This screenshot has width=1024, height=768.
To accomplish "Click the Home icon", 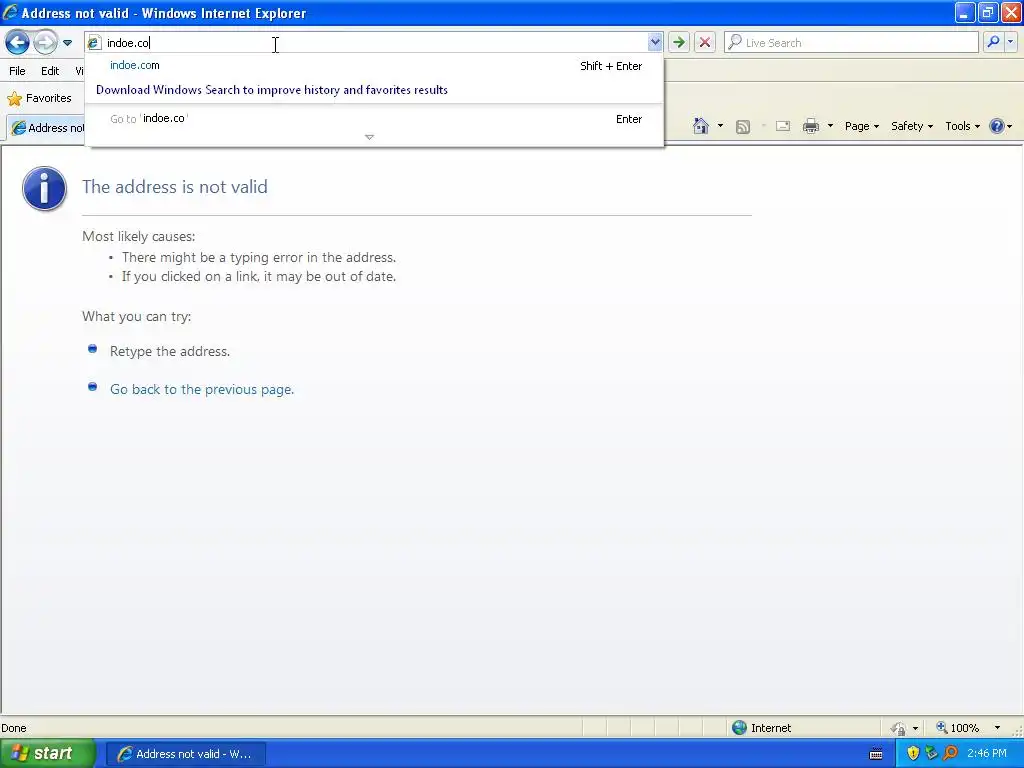I will [x=701, y=126].
